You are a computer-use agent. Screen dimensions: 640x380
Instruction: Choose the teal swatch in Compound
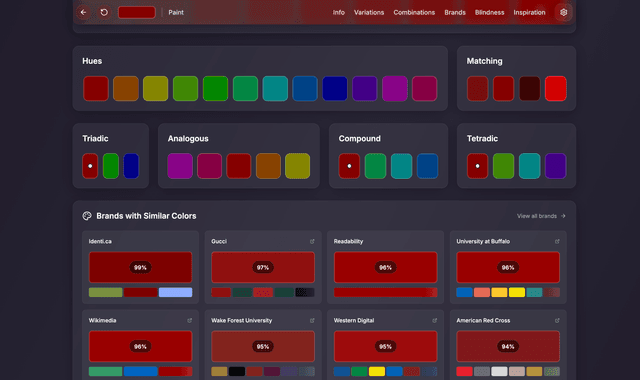(401, 166)
